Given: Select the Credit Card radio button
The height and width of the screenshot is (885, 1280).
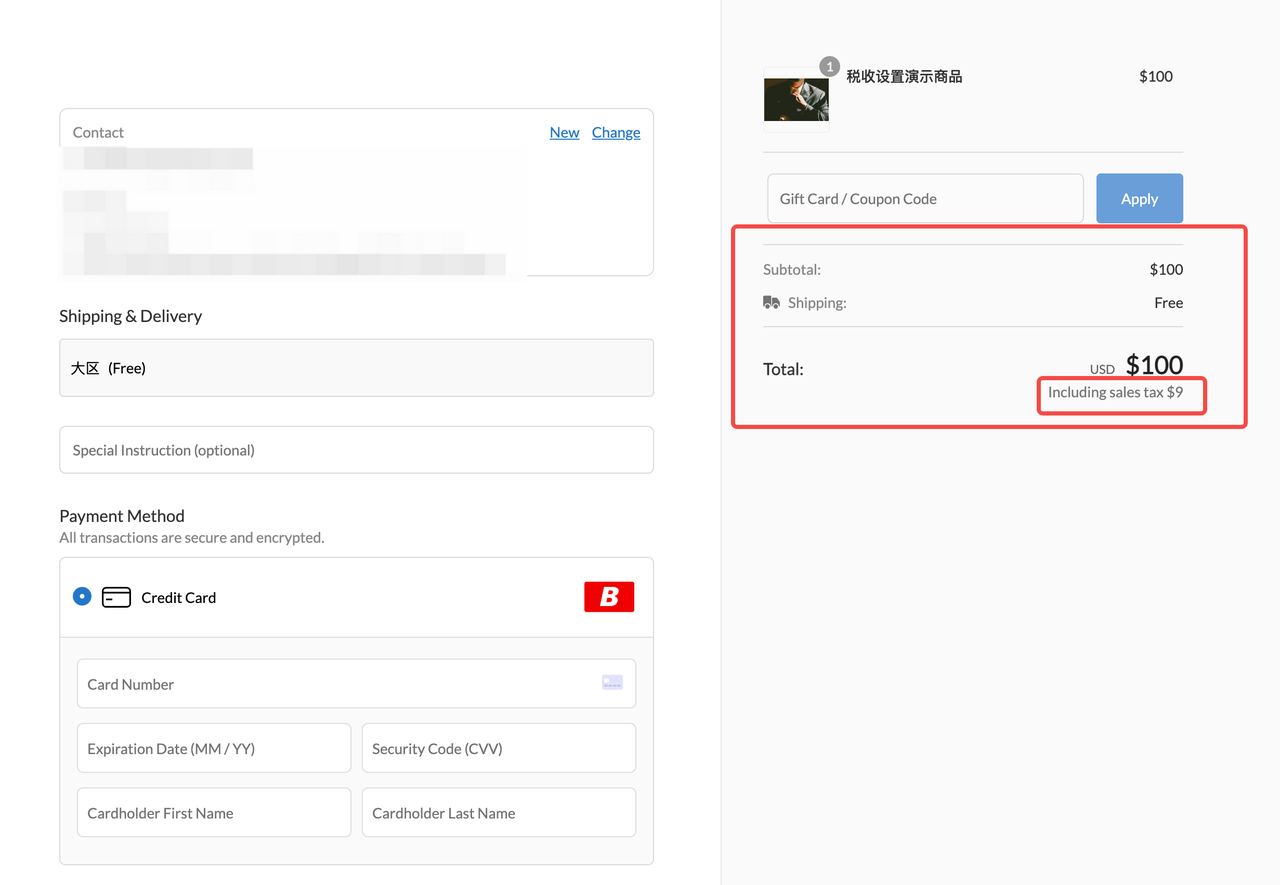Looking at the screenshot, I should [82, 597].
